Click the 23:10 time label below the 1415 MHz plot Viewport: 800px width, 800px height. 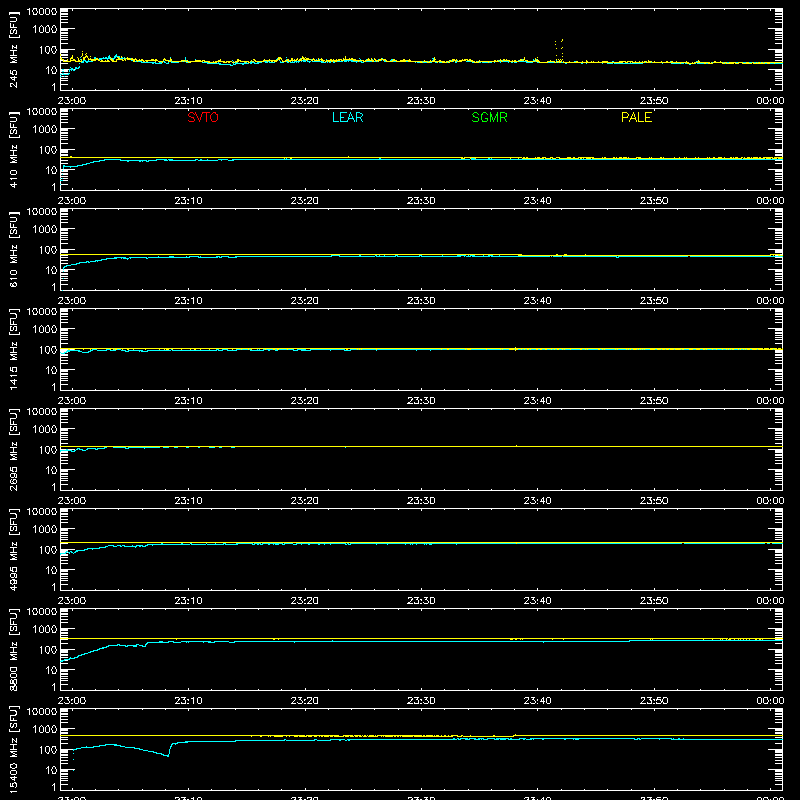click(x=188, y=401)
